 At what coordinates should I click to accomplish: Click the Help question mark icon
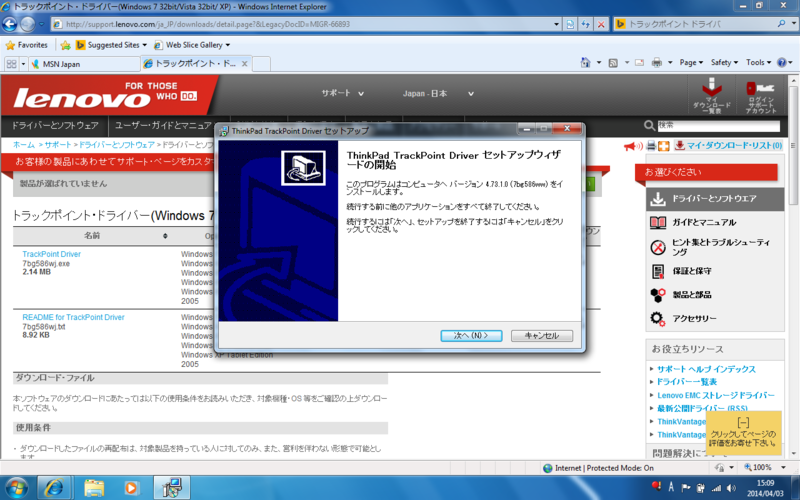coord(782,62)
